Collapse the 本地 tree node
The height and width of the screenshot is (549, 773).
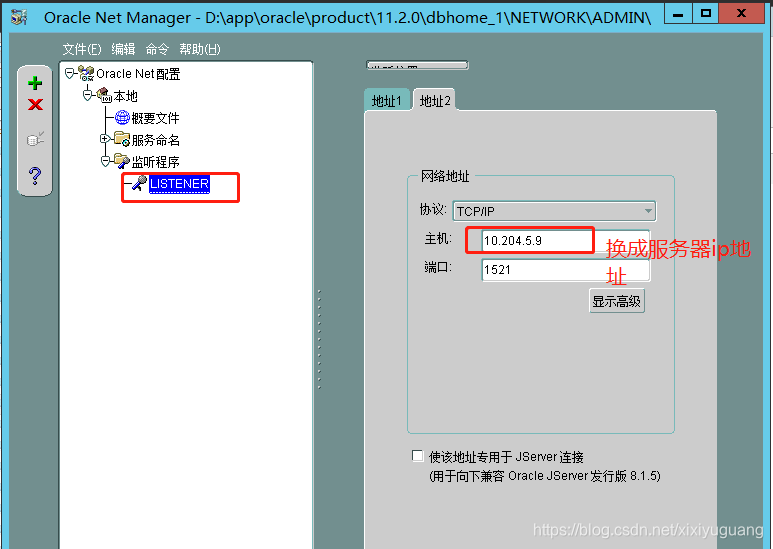[x=87, y=95]
